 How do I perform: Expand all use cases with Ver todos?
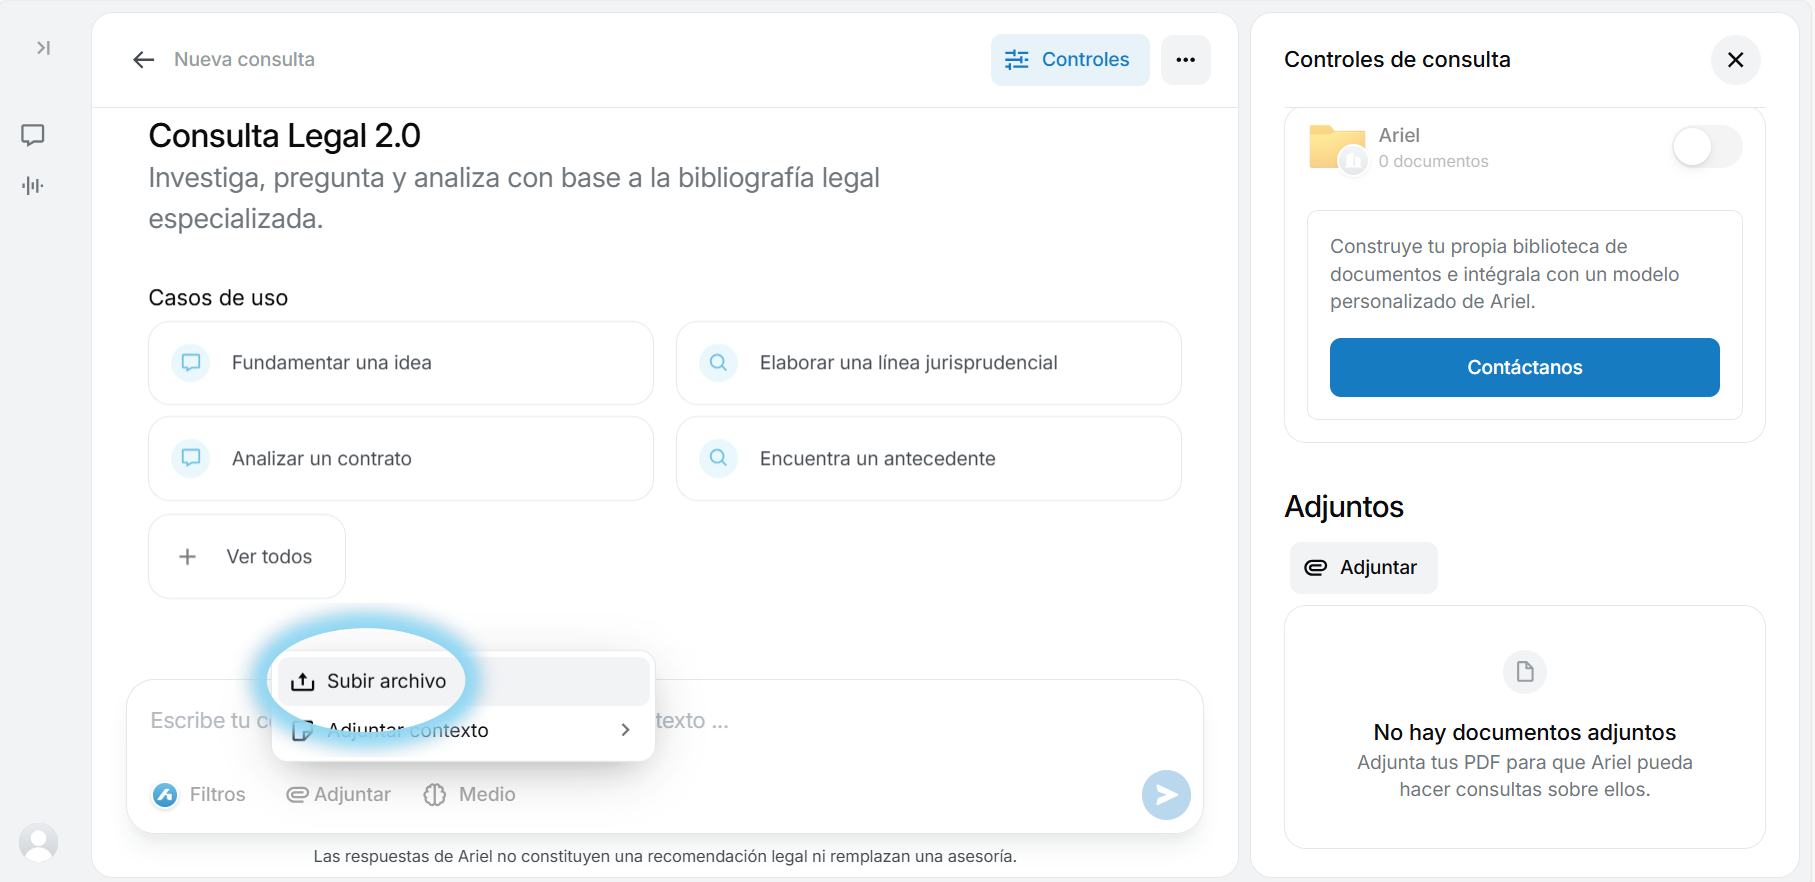pos(247,557)
